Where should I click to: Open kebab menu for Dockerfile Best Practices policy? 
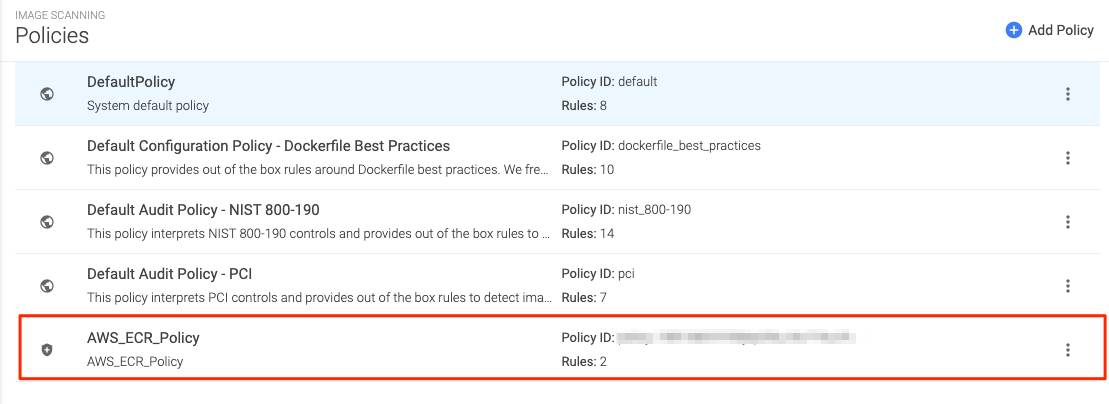pyautogui.click(x=1068, y=158)
